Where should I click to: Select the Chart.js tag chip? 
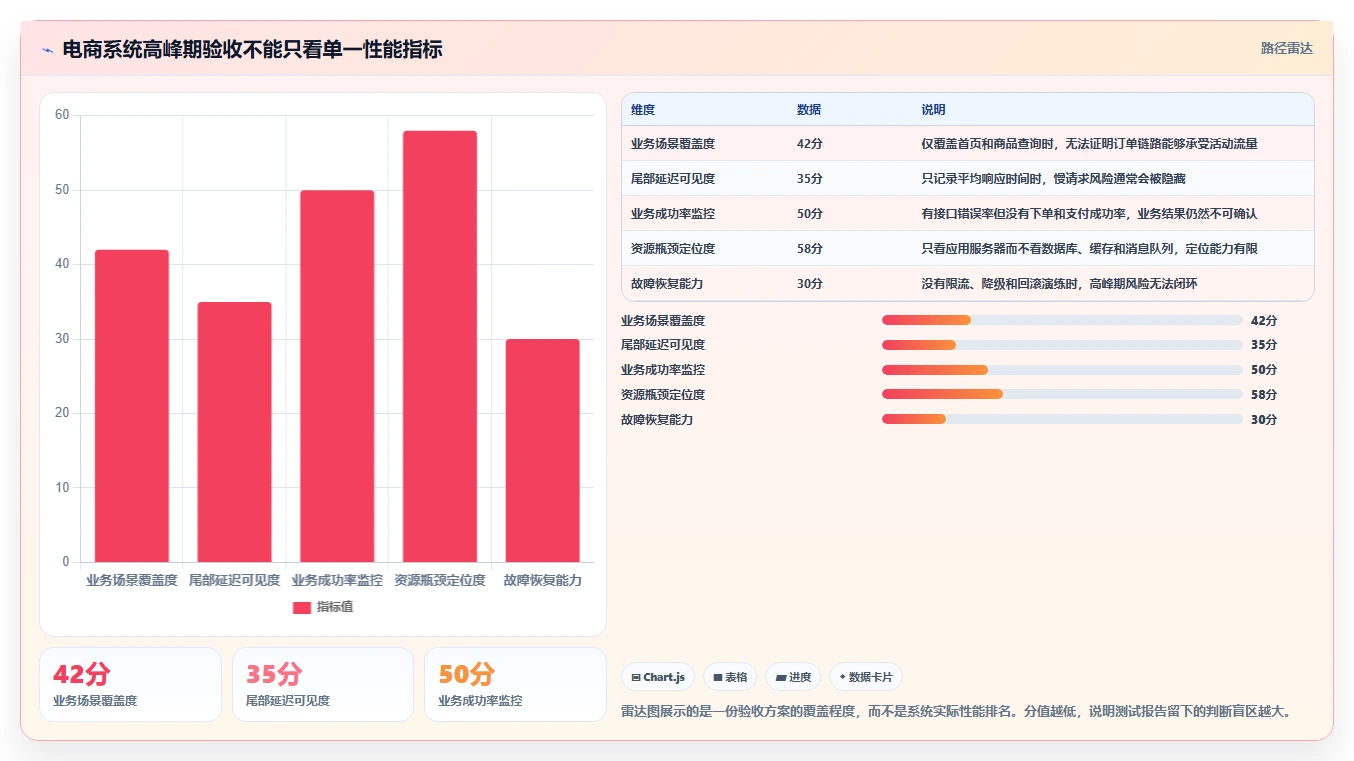click(657, 677)
